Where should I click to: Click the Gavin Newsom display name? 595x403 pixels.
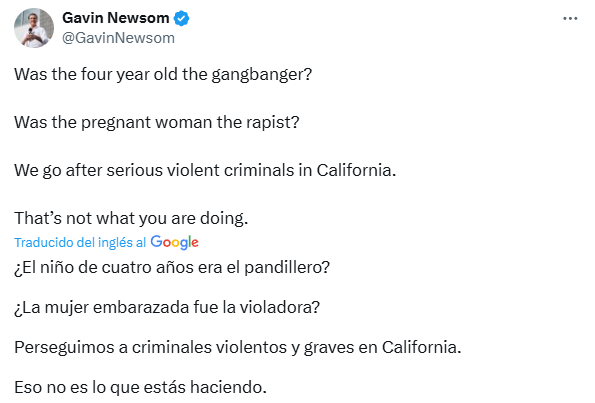[116, 18]
